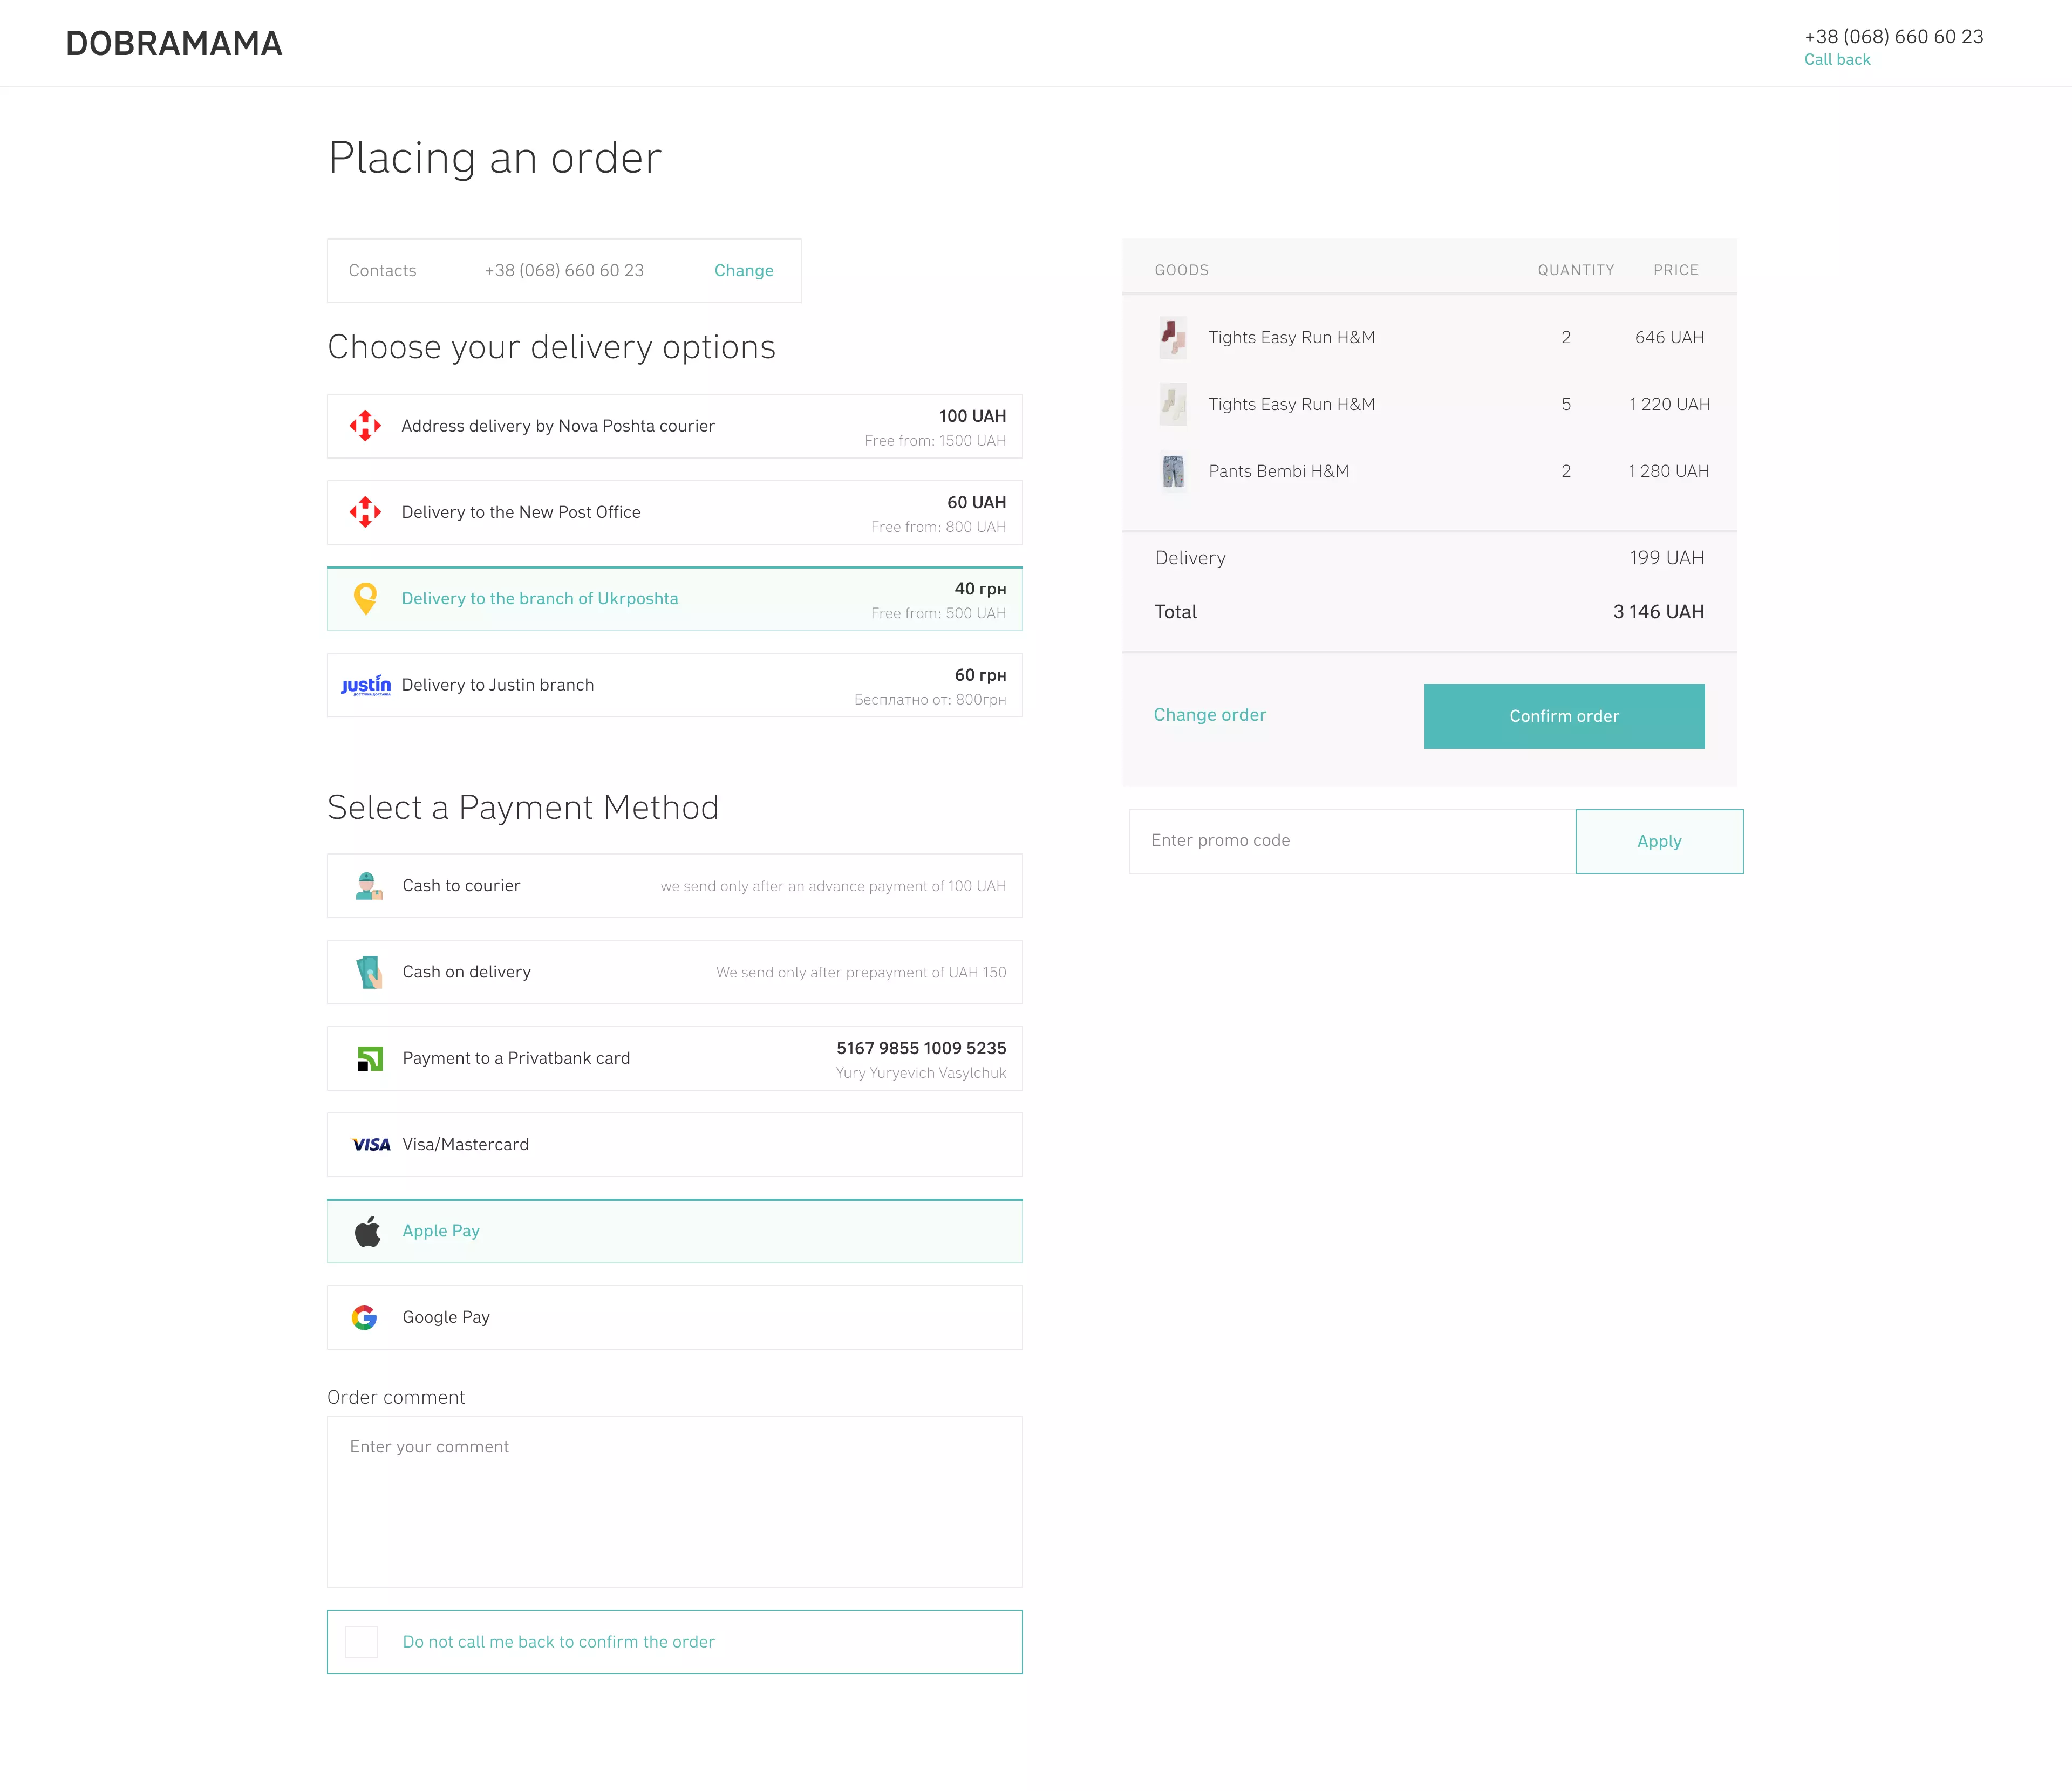Click the New Post Office logo icon
Image resolution: width=2072 pixels, height=1791 pixels.
click(x=365, y=512)
